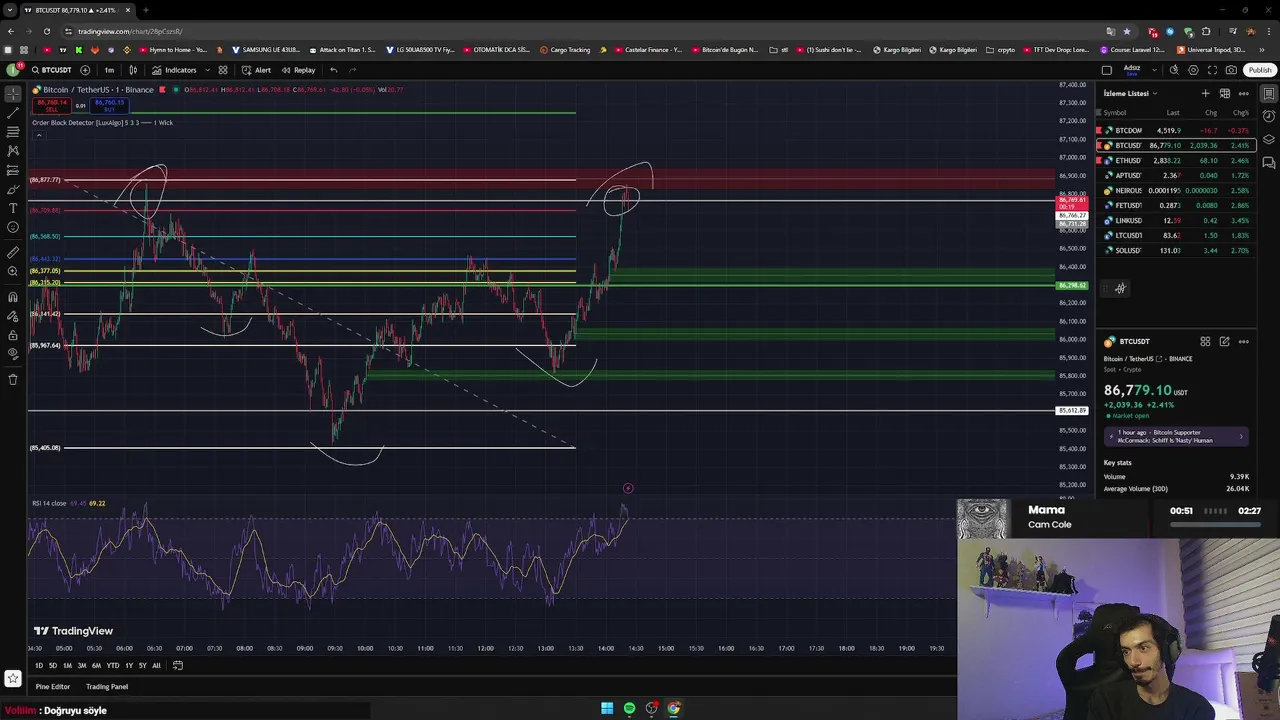Select the ETHUSD watchlist row
Image resolution: width=1280 pixels, height=720 pixels.
[x=1176, y=160]
